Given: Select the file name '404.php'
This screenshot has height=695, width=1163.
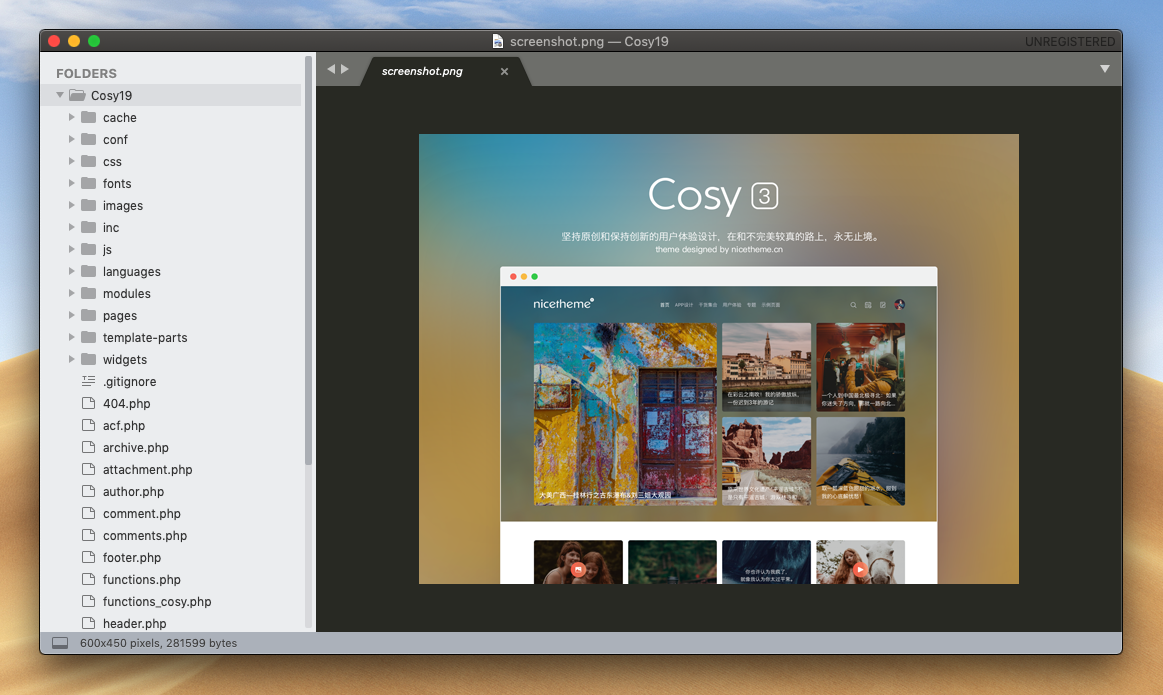Looking at the screenshot, I should tap(126, 404).
